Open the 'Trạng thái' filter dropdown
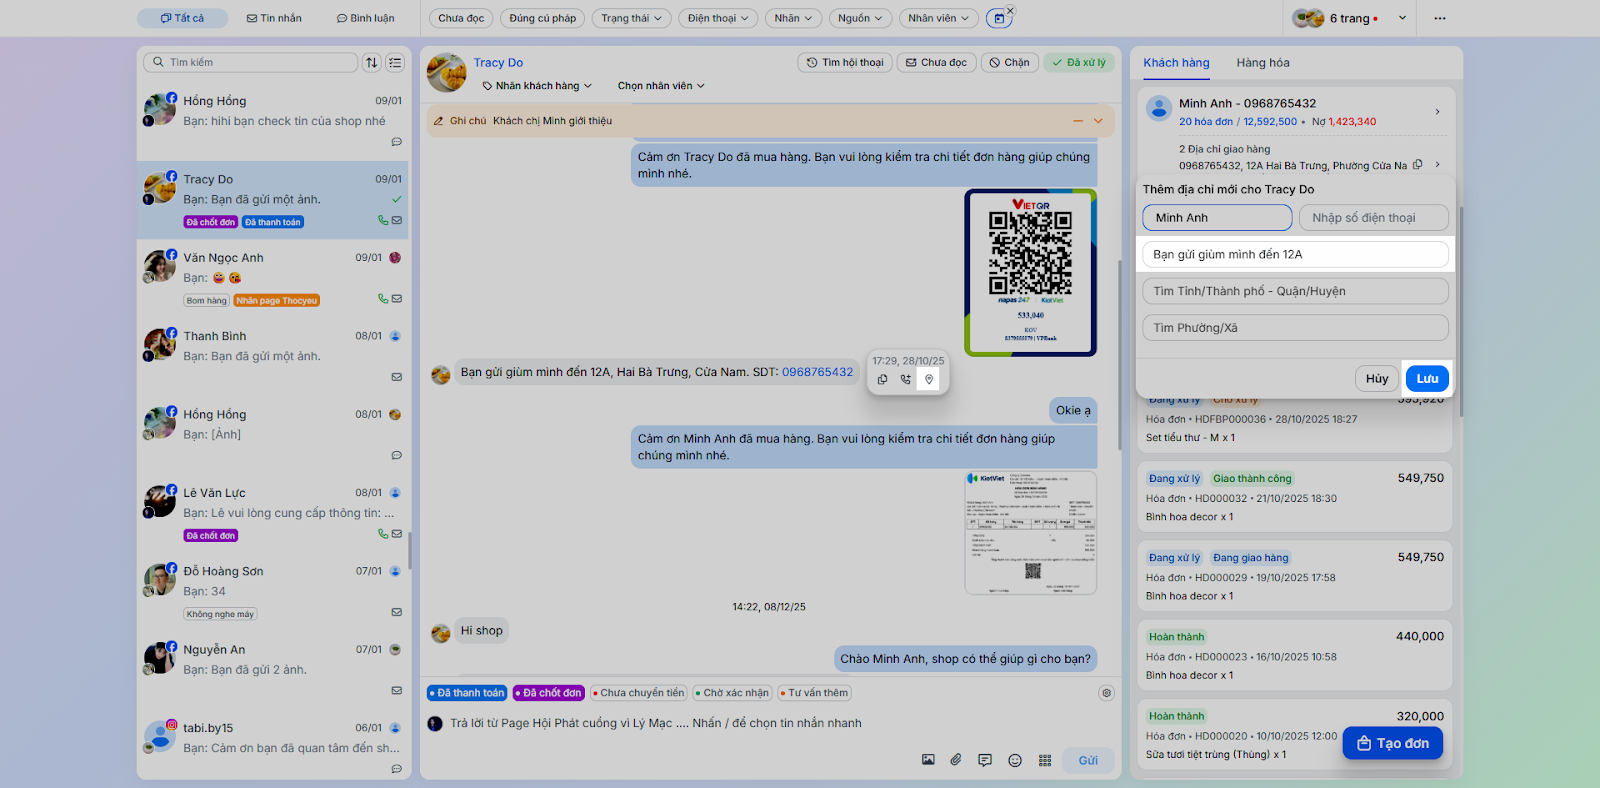This screenshot has height=788, width=1600. pos(631,18)
